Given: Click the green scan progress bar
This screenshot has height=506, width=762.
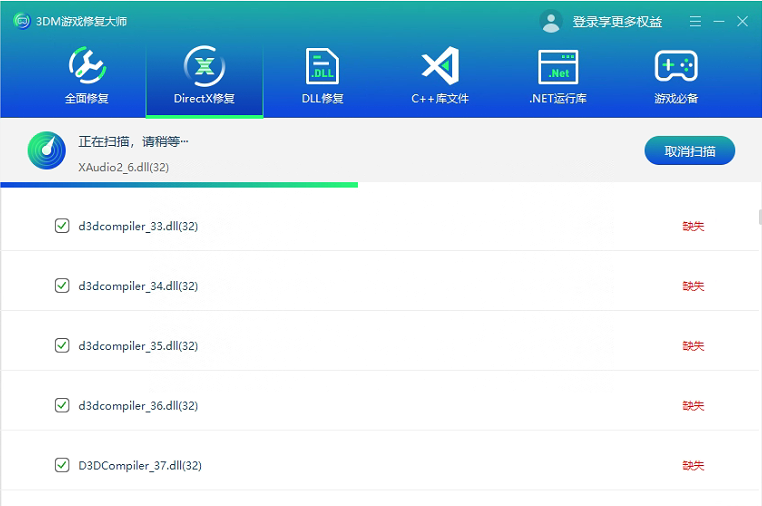Looking at the screenshot, I should tap(180, 185).
